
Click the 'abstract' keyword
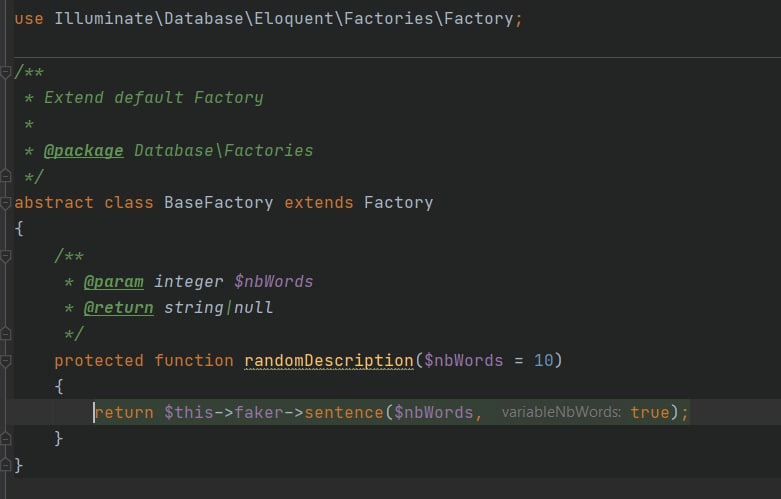click(54, 202)
